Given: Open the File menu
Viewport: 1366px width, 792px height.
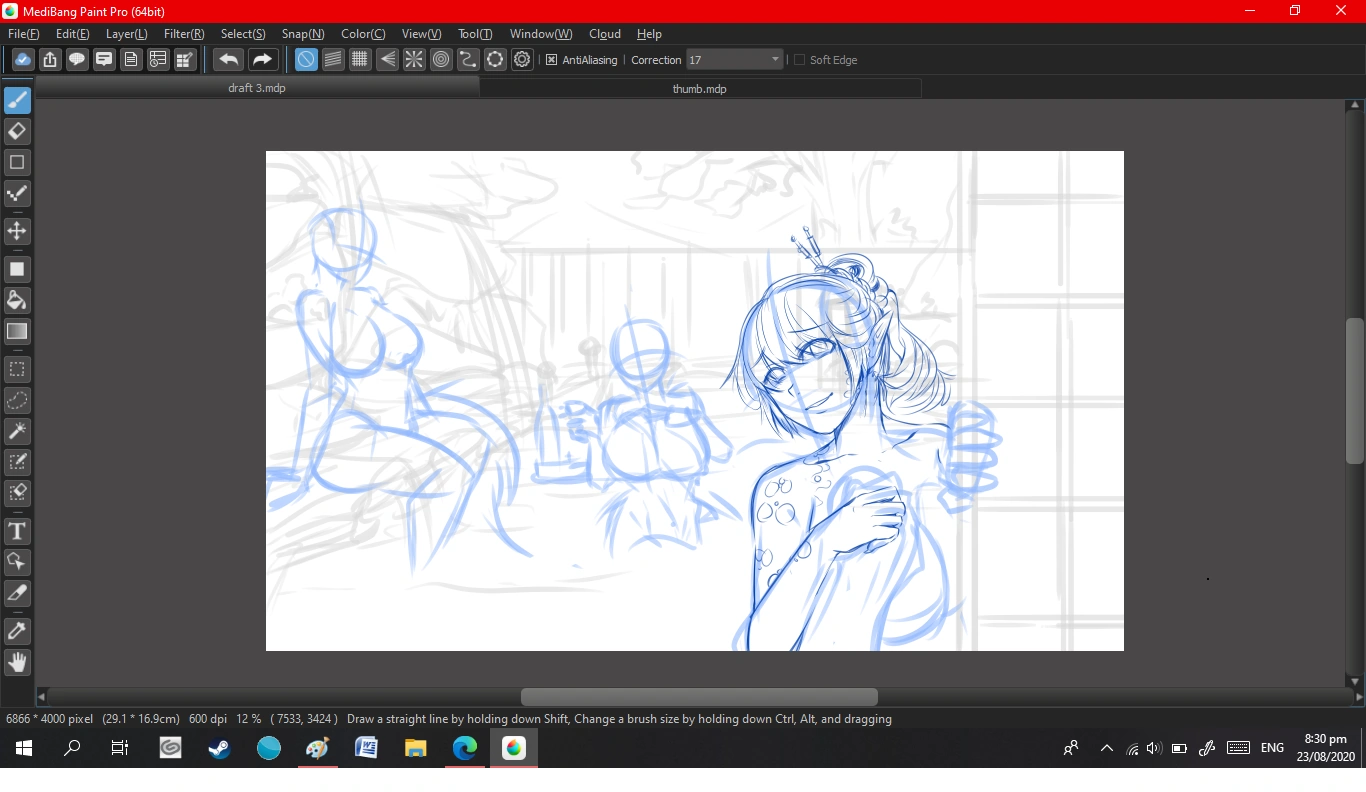Looking at the screenshot, I should 24,34.
